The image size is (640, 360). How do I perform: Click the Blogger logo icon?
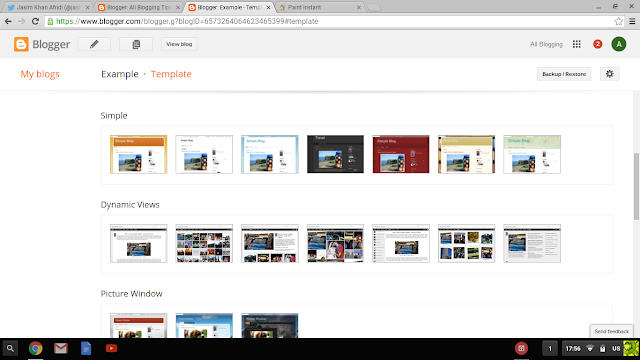click(x=21, y=44)
